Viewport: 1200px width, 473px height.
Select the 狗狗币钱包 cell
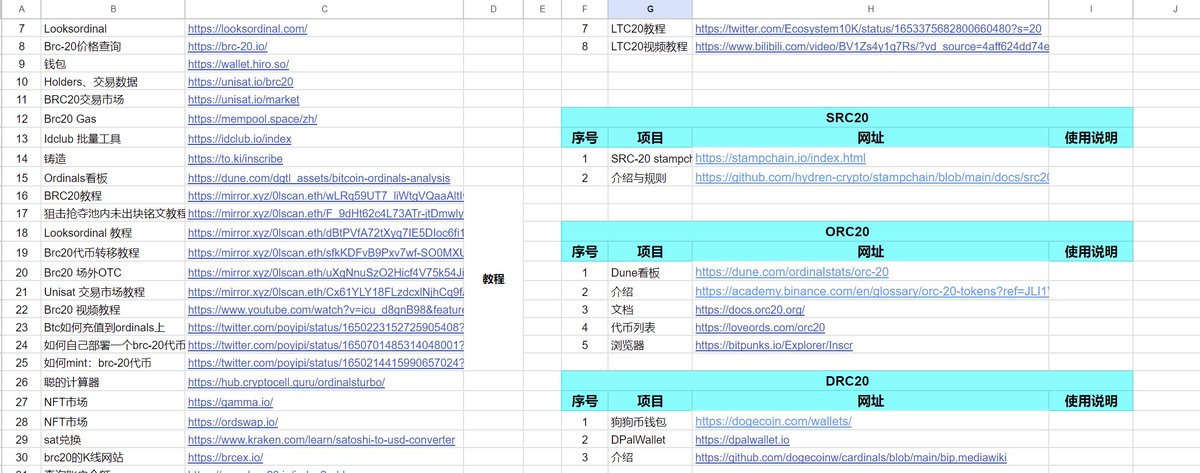(650, 422)
